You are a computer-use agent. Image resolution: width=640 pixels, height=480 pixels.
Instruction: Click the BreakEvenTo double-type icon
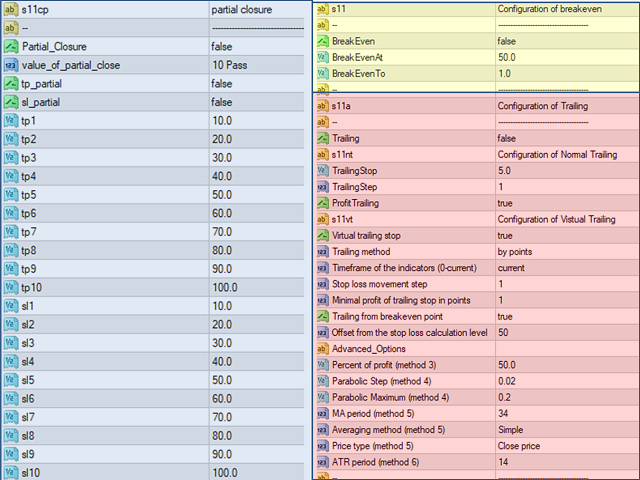pyautogui.click(x=323, y=73)
